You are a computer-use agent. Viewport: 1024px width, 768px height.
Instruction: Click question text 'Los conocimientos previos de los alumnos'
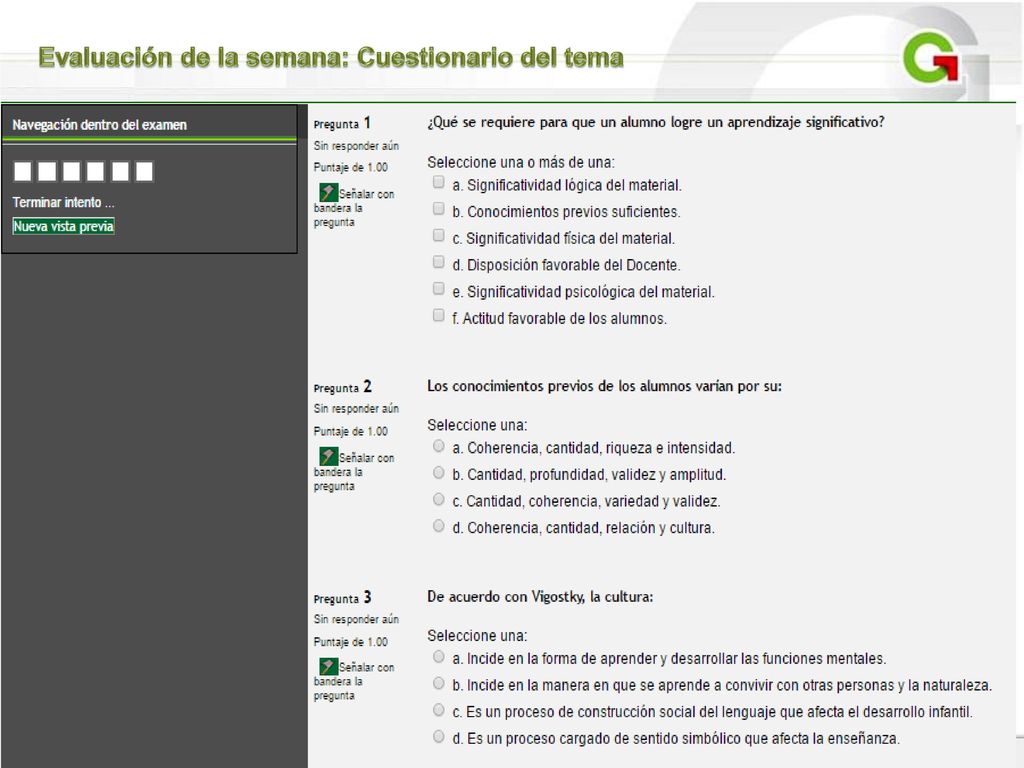pyautogui.click(x=604, y=386)
